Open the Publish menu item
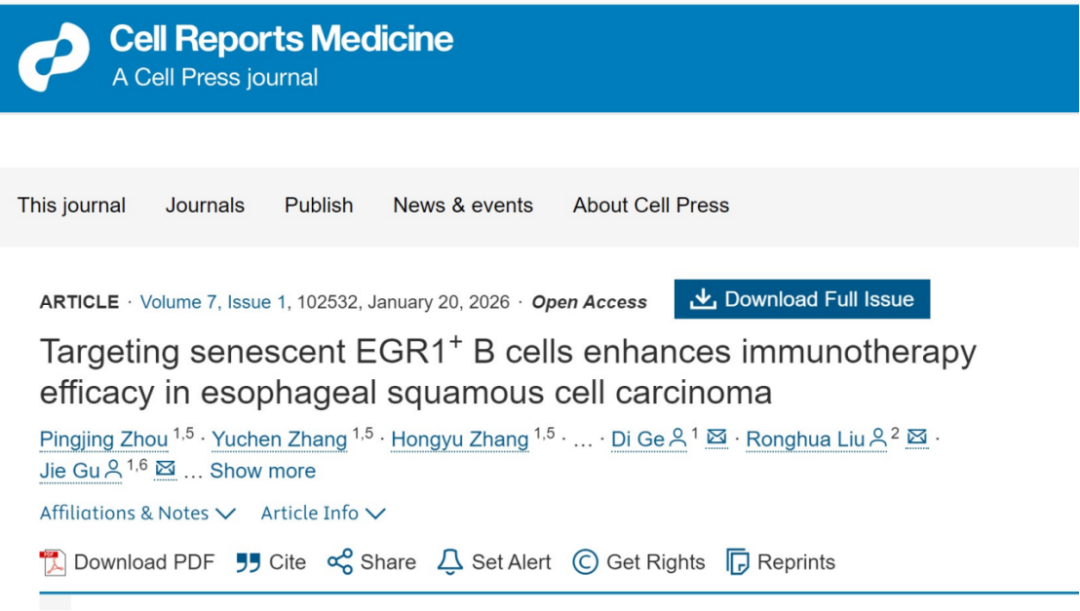The height and width of the screenshot is (611, 1080). (x=318, y=205)
